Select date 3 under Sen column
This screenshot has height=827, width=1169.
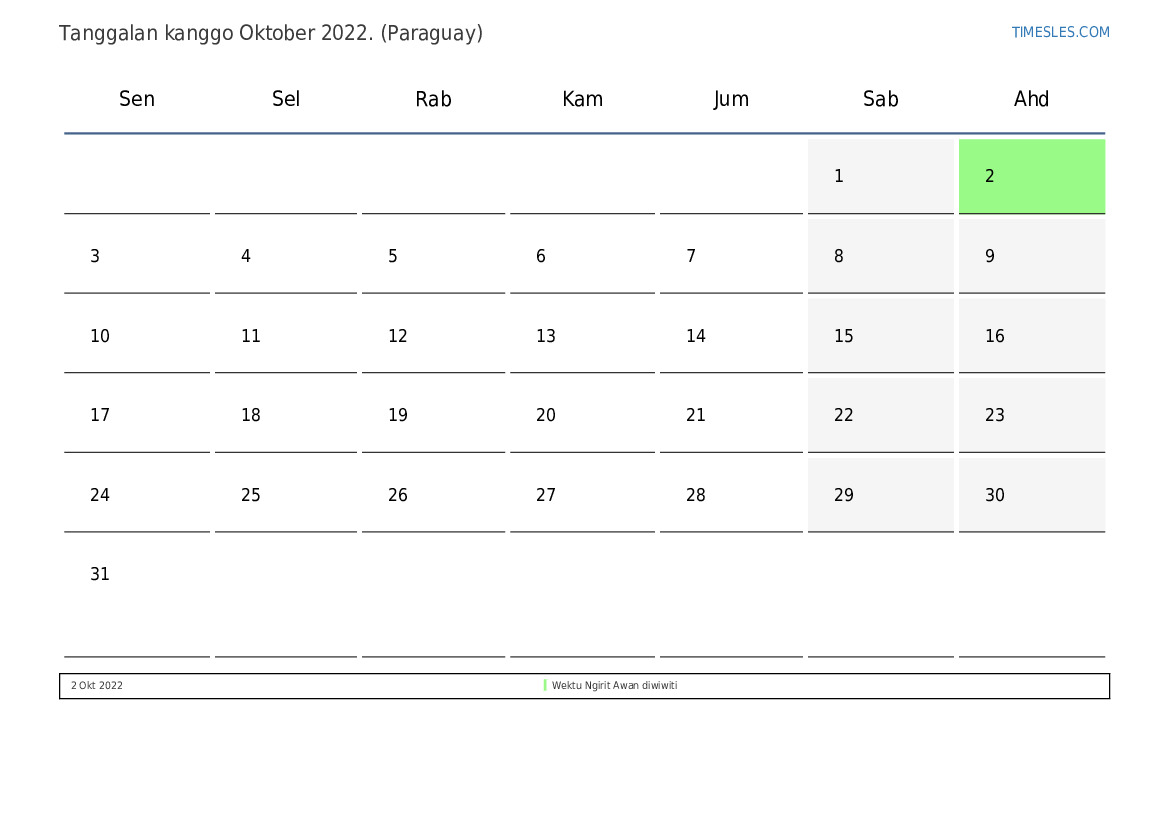click(x=95, y=256)
